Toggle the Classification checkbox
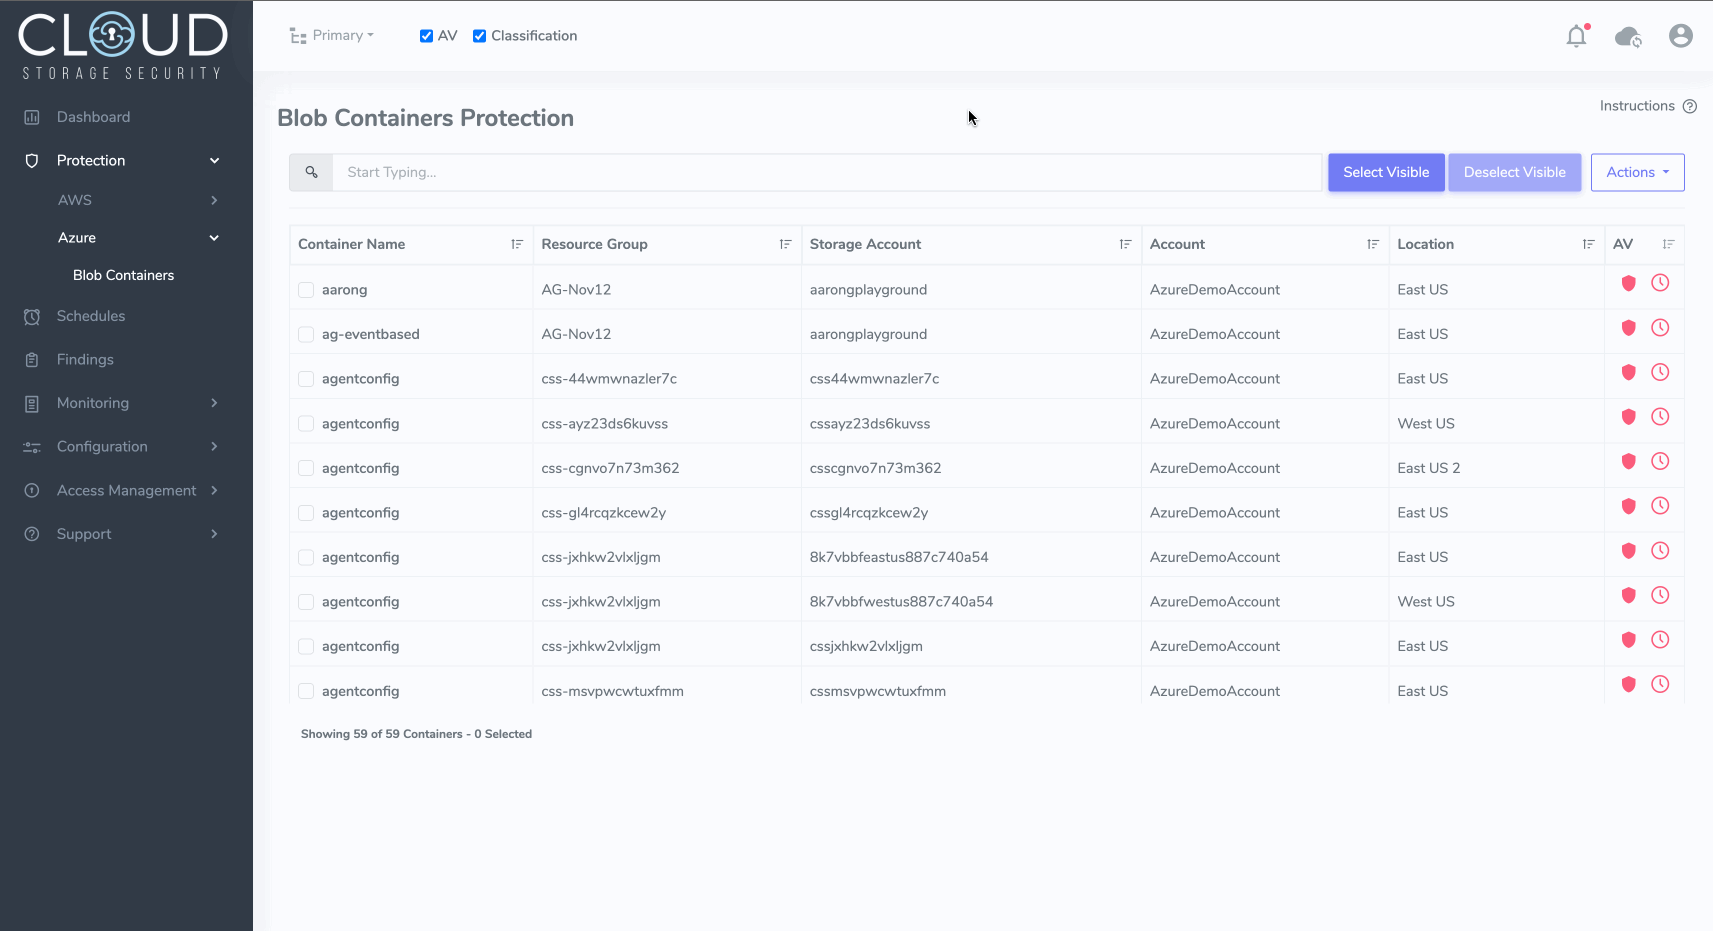Viewport: 1713px width, 931px height. (480, 36)
